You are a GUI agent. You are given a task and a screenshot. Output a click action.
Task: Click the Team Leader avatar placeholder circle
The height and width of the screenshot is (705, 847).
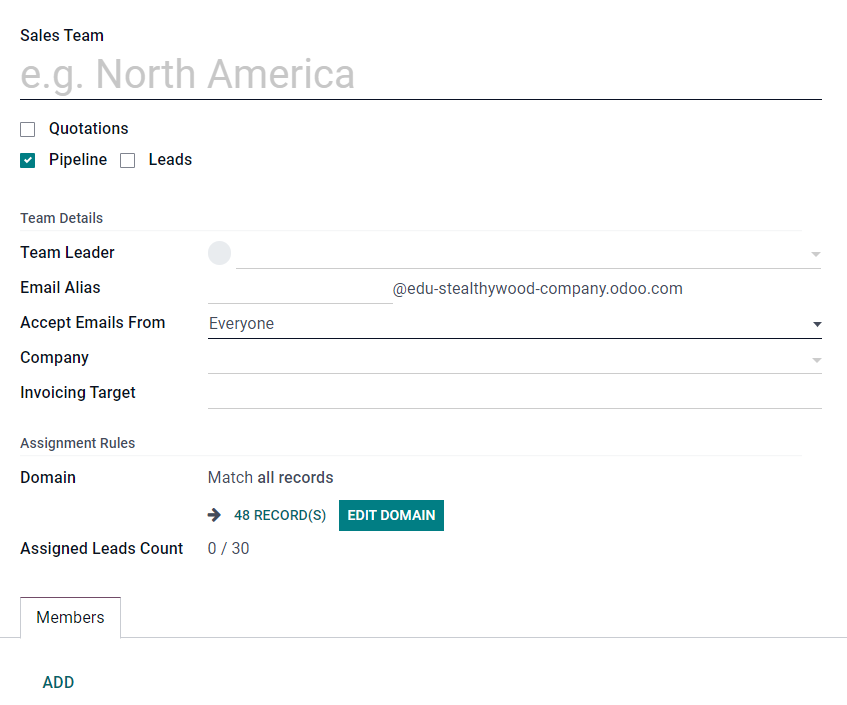point(219,253)
